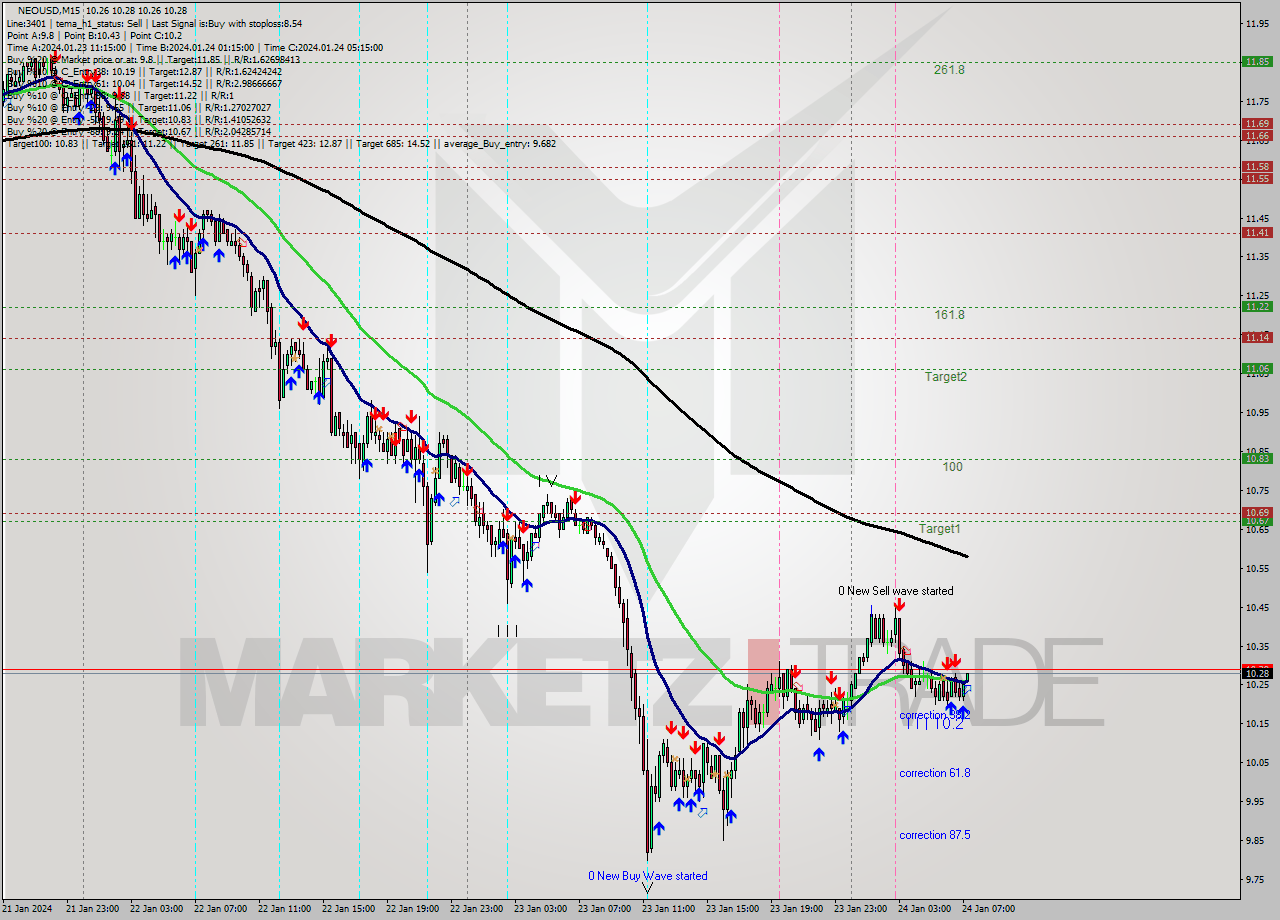Click the red 11.41 price tag

coord(1256,232)
